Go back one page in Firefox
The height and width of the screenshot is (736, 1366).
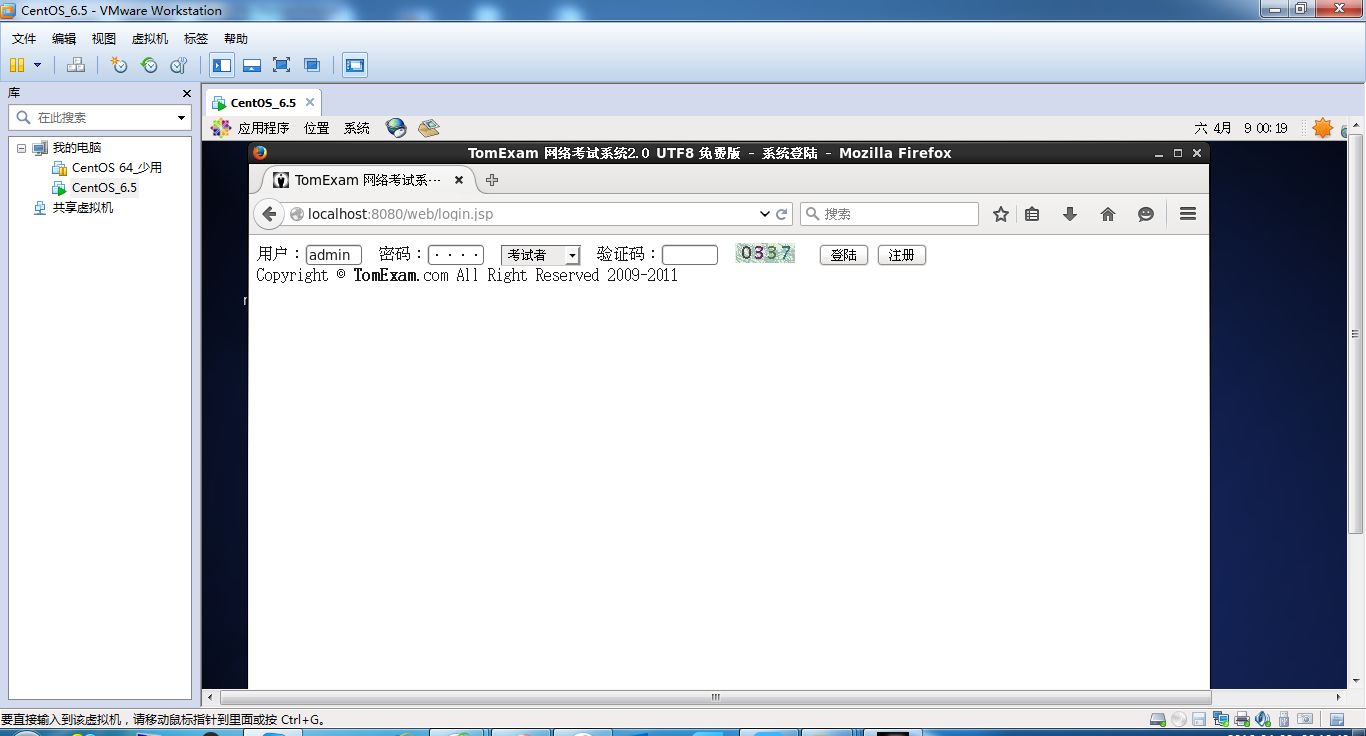click(269, 214)
